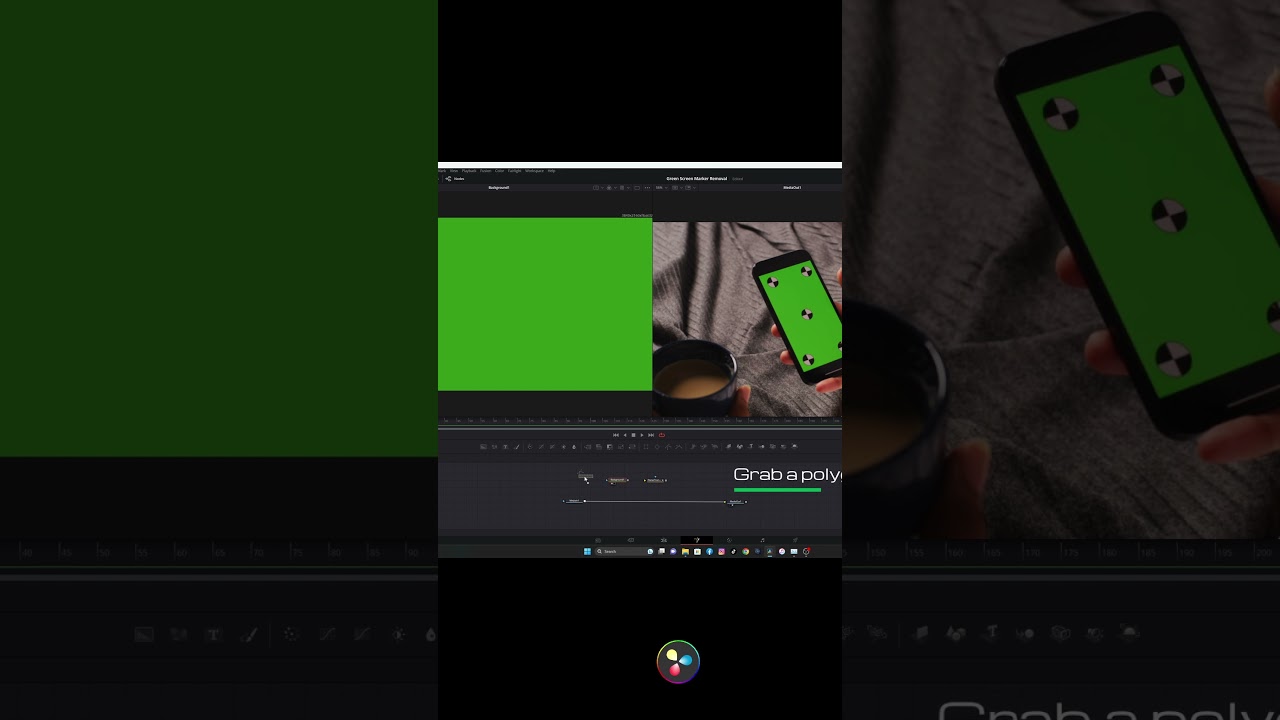Click the Green Screen Marker Removal project title

(x=697, y=179)
